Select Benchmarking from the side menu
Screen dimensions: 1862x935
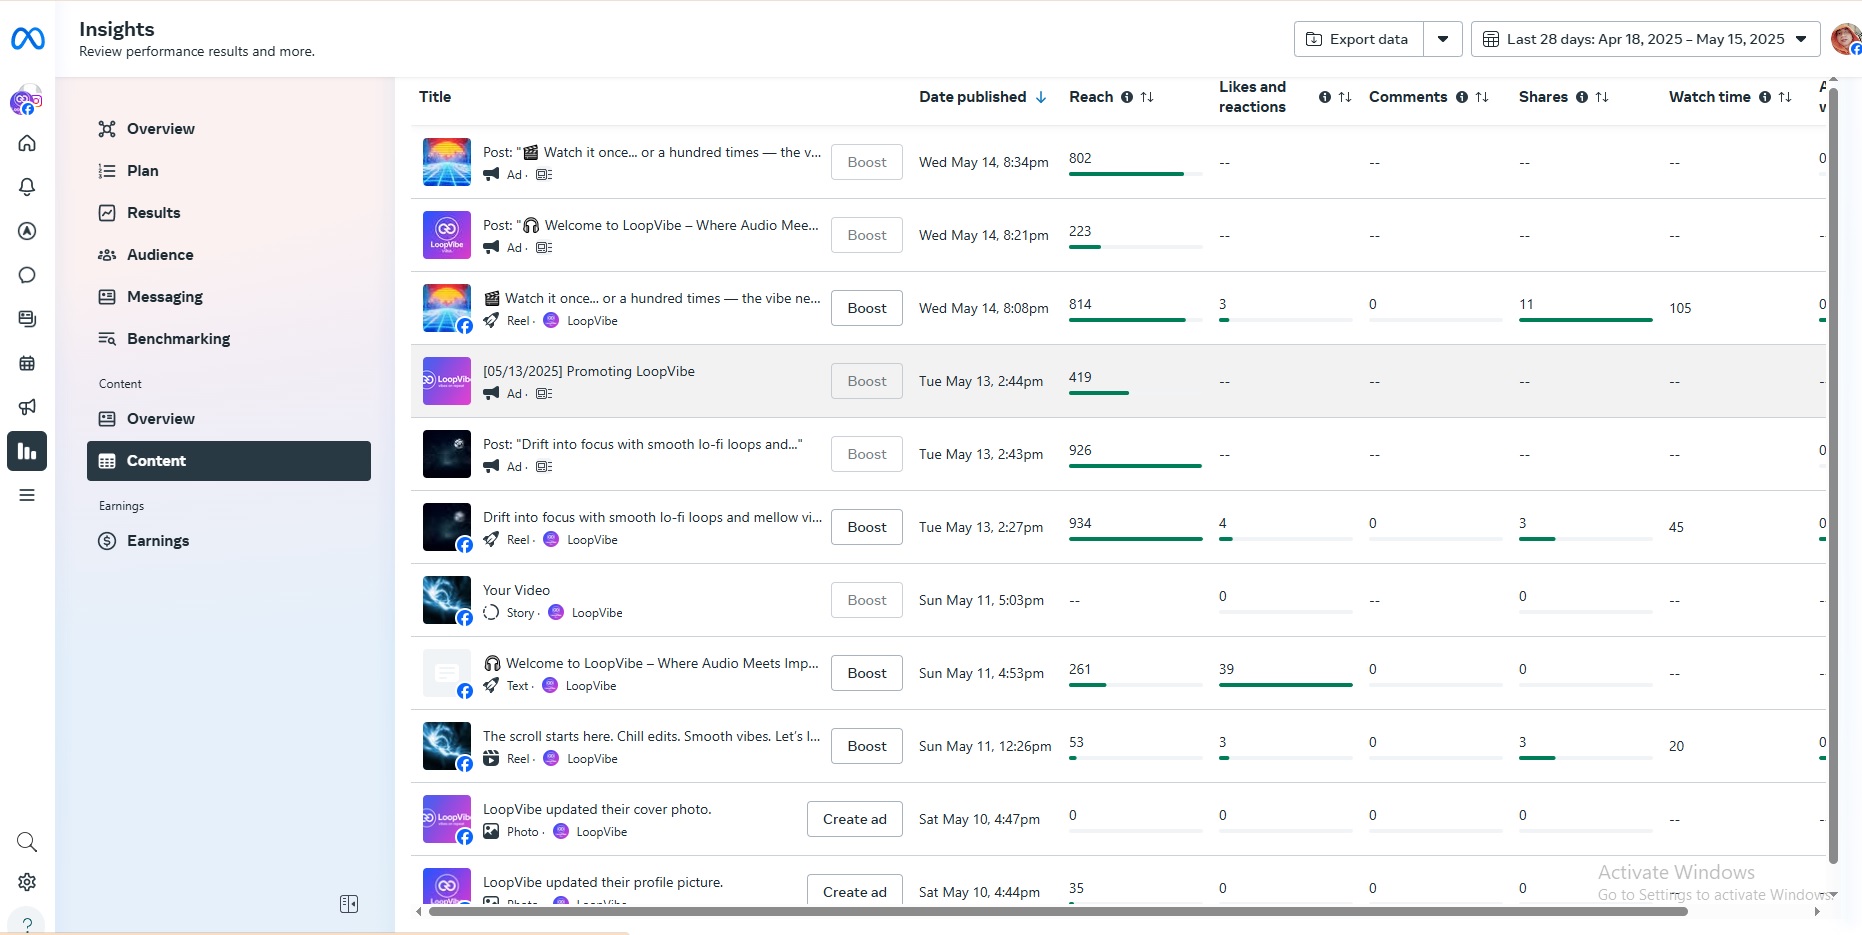pyautogui.click(x=178, y=339)
